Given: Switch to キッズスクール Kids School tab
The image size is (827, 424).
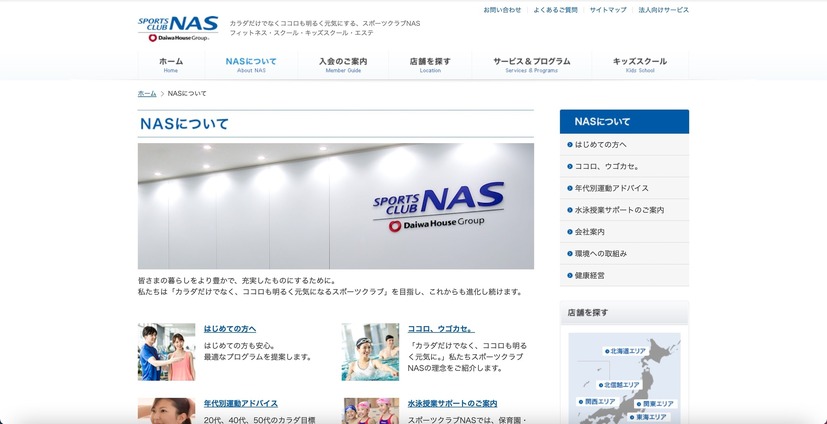Looking at the screenshot, I should 639,64.
